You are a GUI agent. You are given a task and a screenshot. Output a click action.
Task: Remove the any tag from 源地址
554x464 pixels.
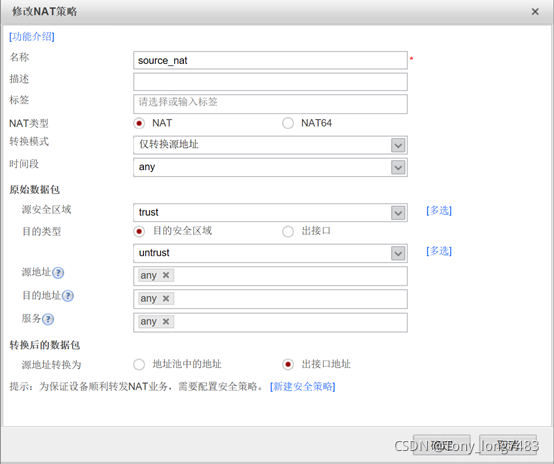pos(166,275)
